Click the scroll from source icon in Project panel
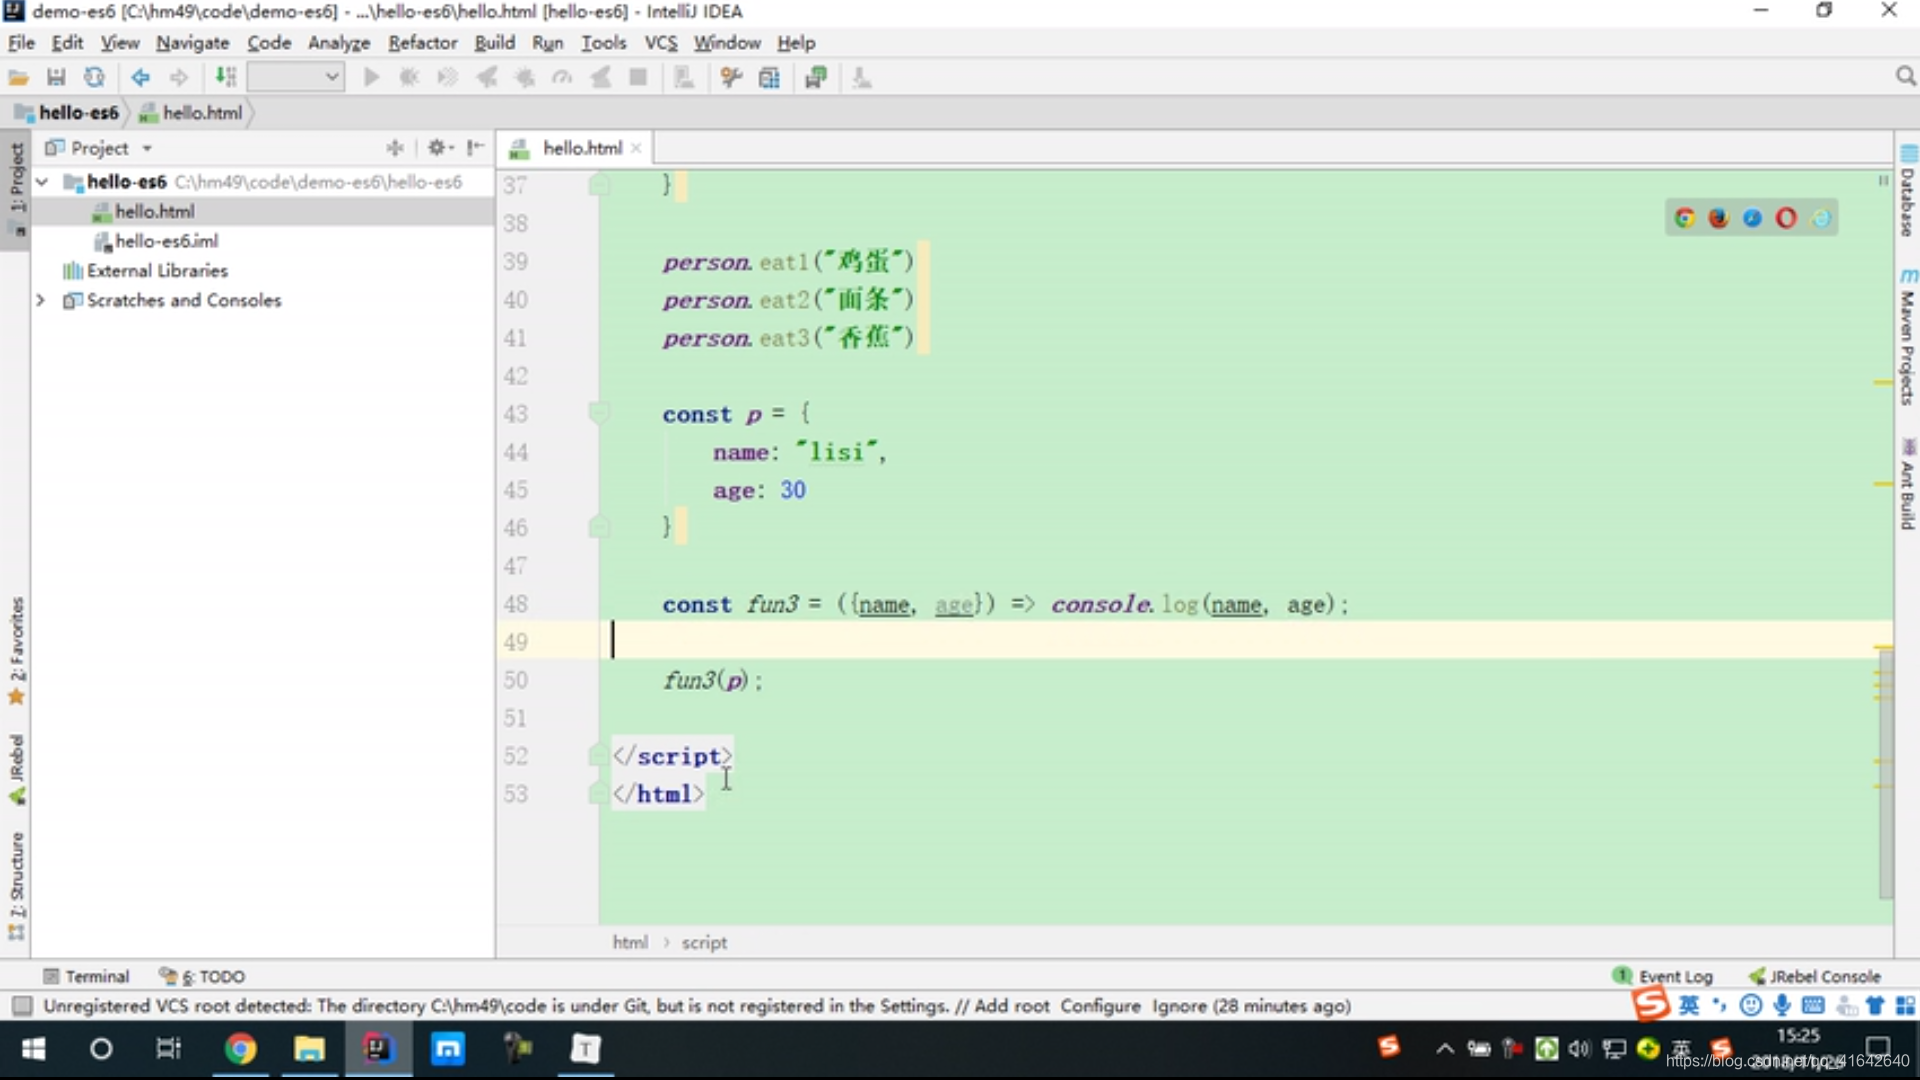 pyautogui.click(x=395, y=148)
